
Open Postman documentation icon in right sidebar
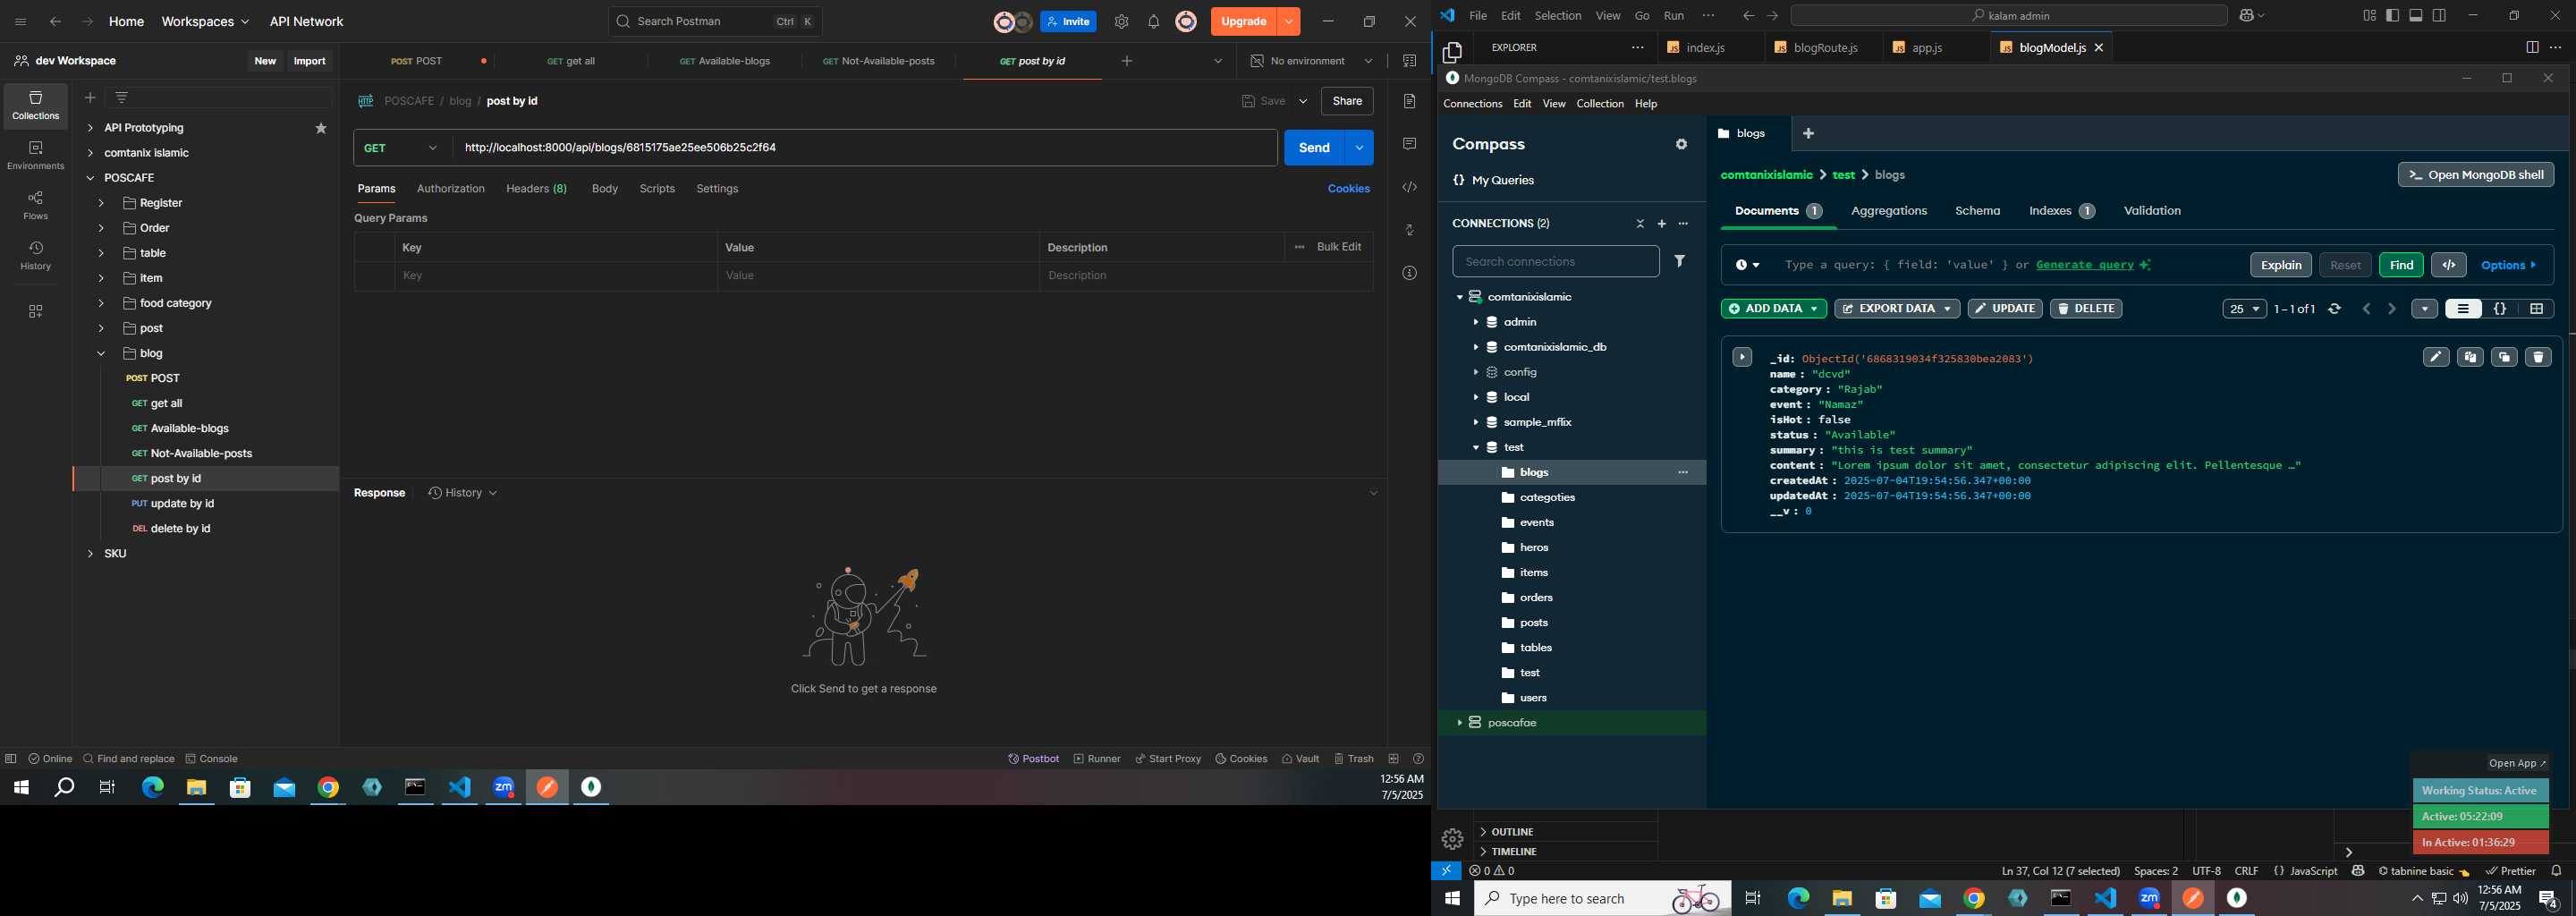coord(1409,101)
